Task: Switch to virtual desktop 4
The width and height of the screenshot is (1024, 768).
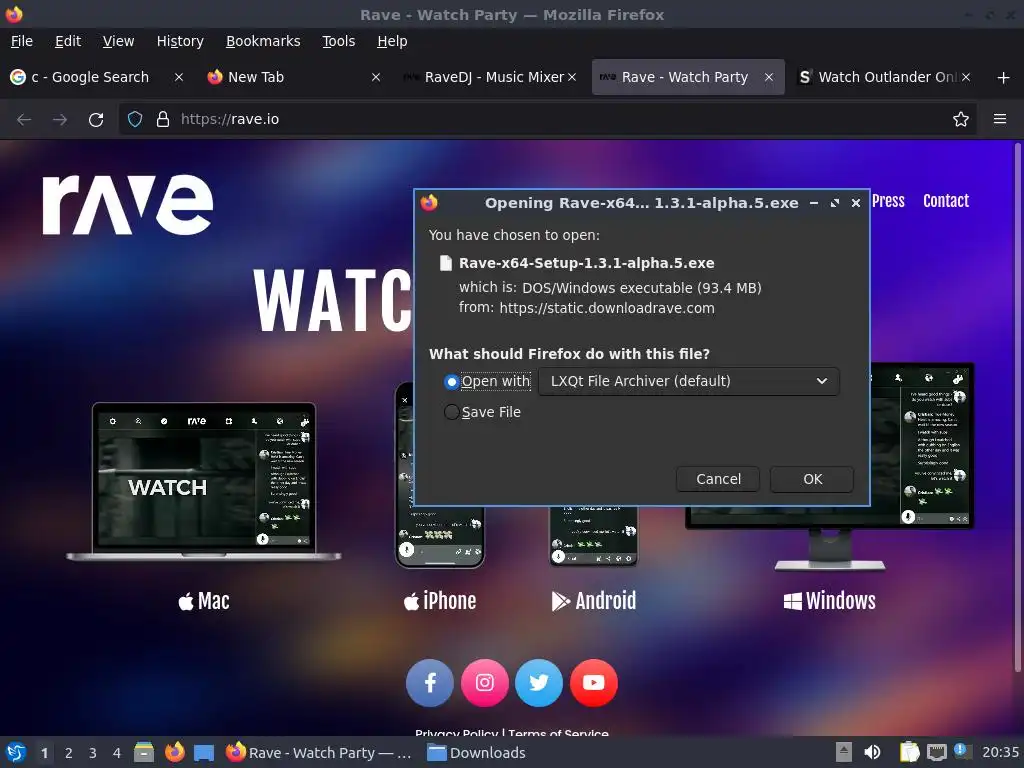Action: click(117, 753)
